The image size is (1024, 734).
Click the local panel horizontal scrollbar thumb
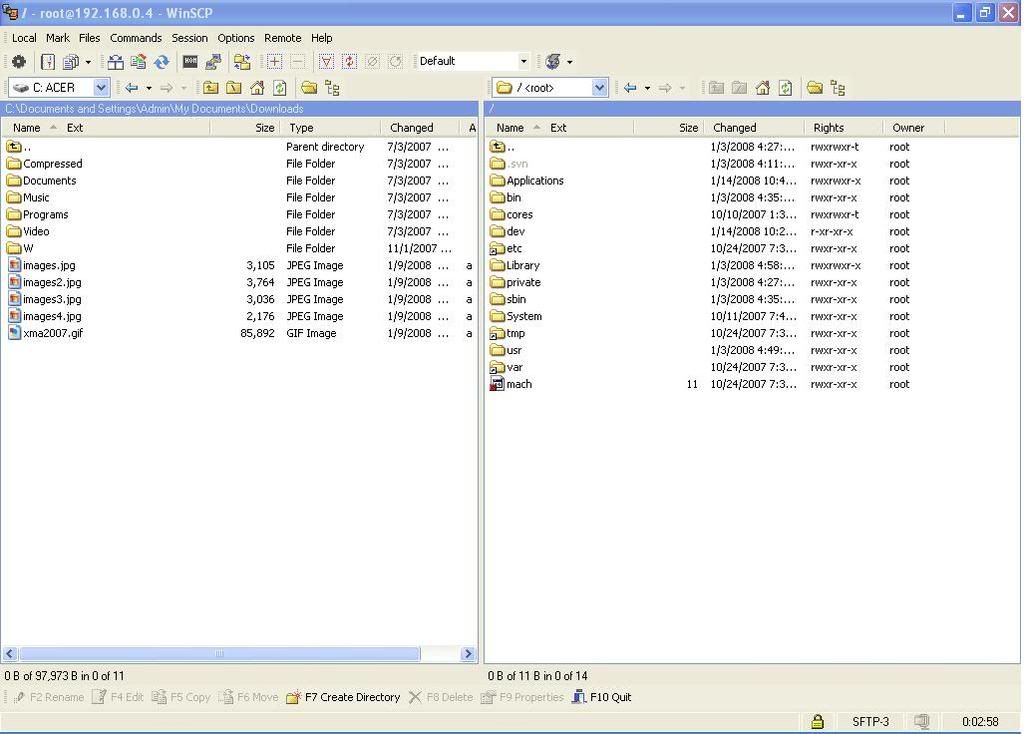coord(219,654)
